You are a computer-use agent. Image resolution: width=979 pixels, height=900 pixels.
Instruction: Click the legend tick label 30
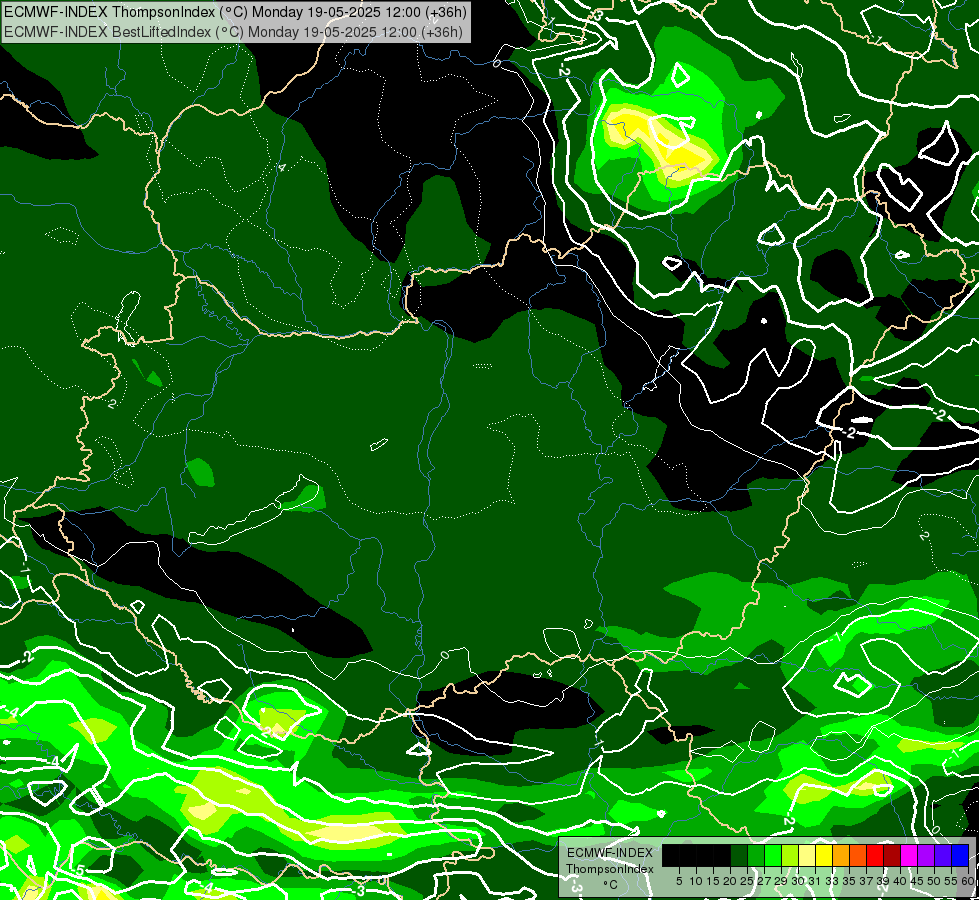799,881
